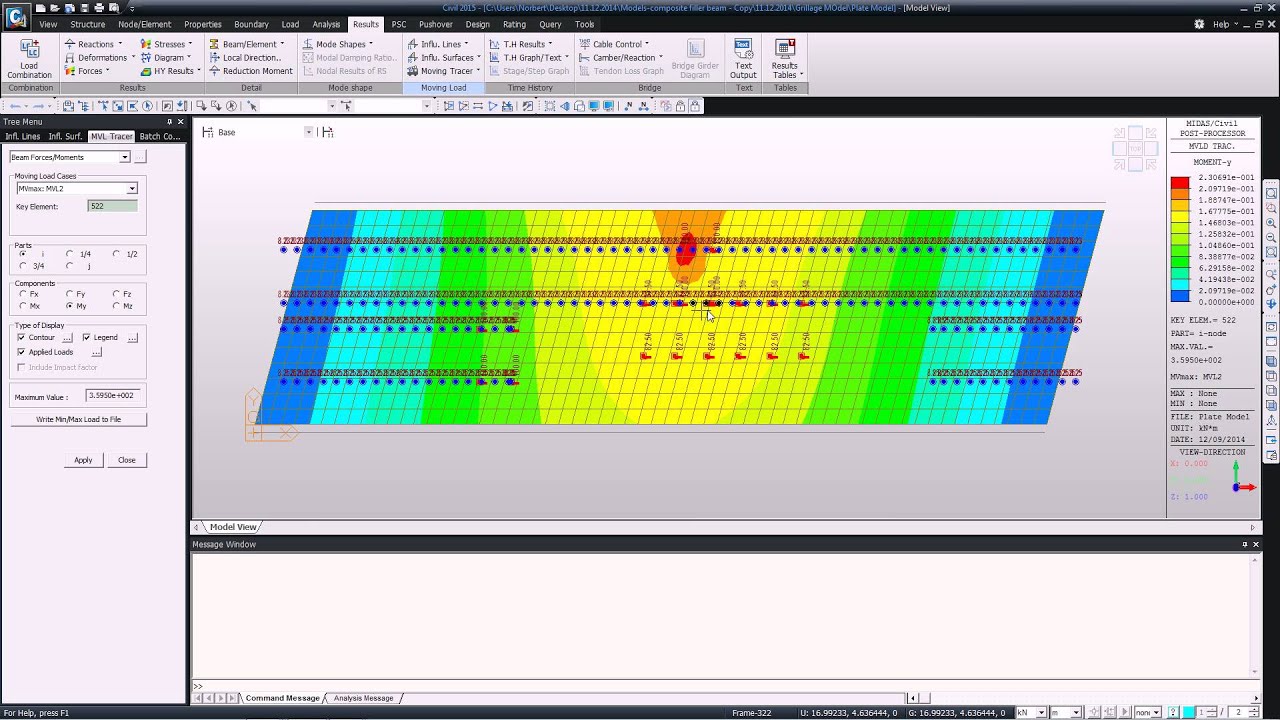Click the Key Element input field

point(112,206)
